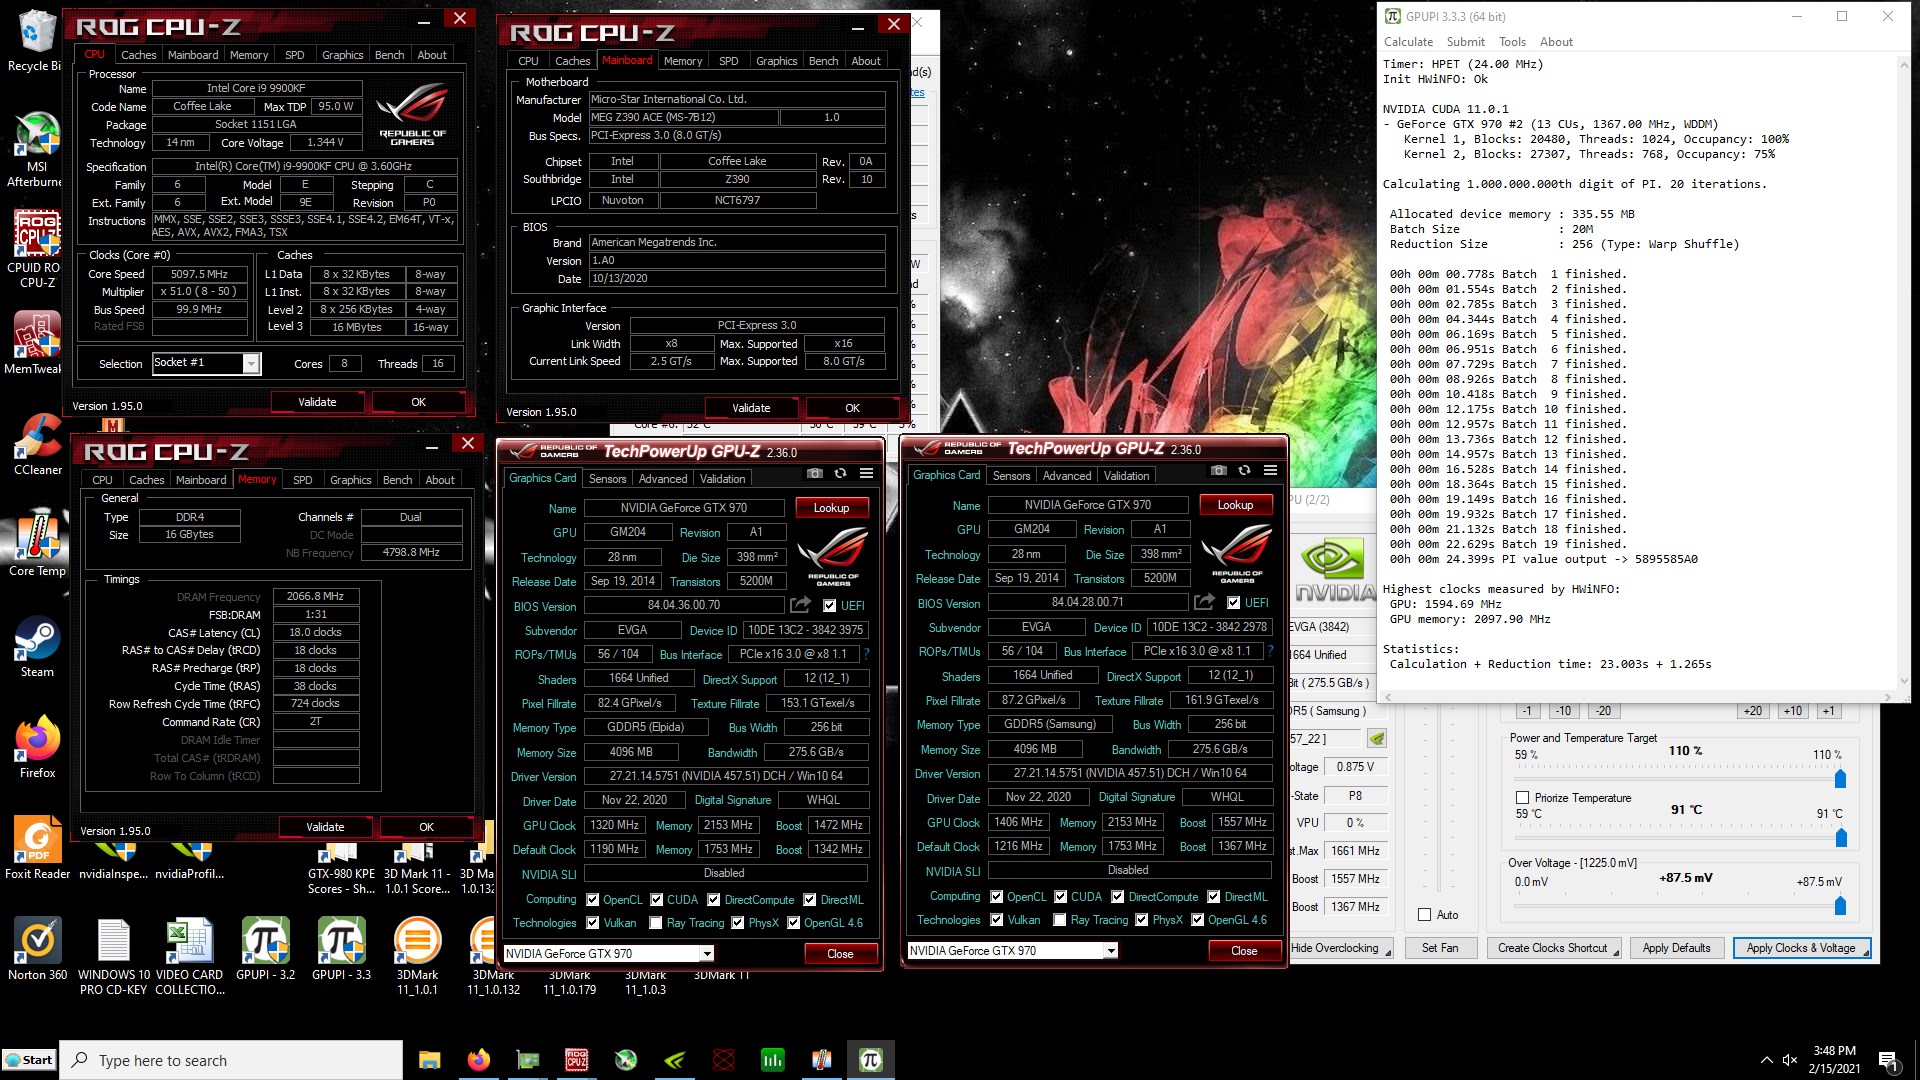Switch to Sensors tab in left GPU-Z
Image resolution: width=1920 pixels, height=1080 pixels.
pyautogui.click(x=608, y=479)
